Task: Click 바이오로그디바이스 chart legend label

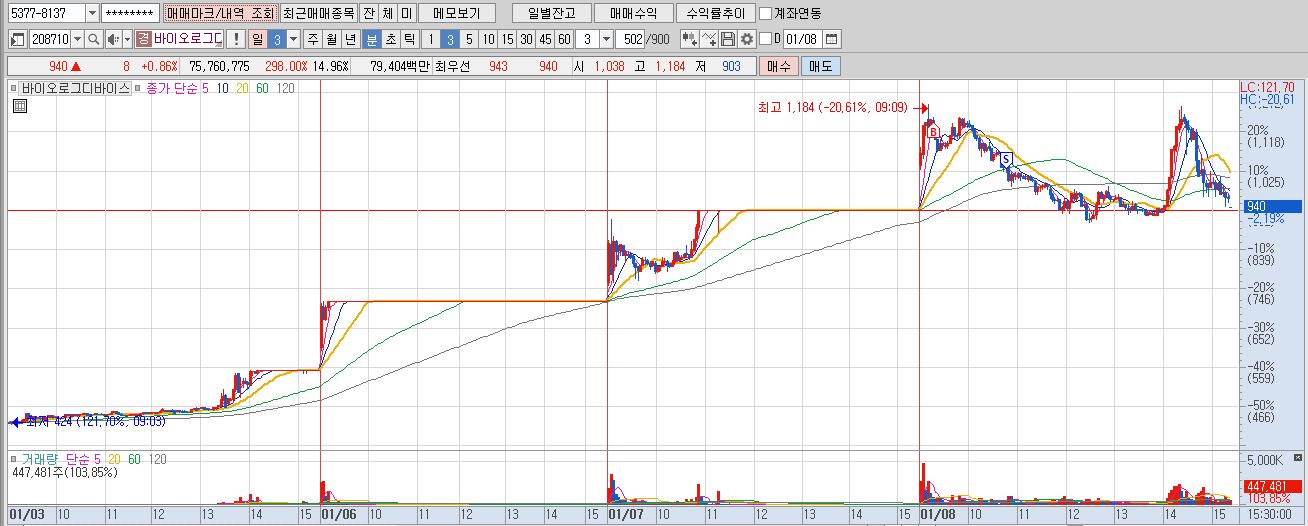Action: pos(75,88)
